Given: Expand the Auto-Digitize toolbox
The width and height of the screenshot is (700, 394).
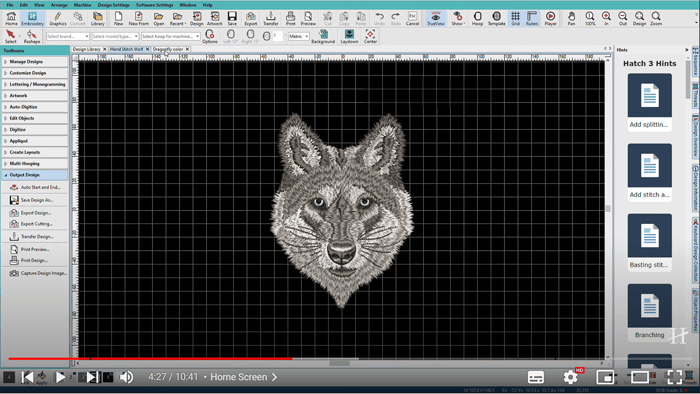Looking at the screenshot, I should (x=35, y=107).
